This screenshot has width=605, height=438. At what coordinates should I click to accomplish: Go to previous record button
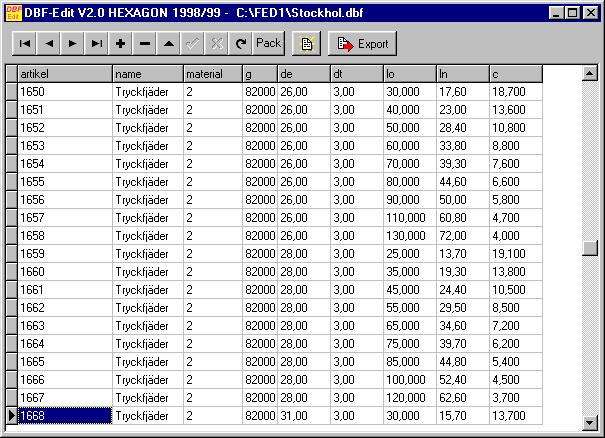(x=48, y=44)
